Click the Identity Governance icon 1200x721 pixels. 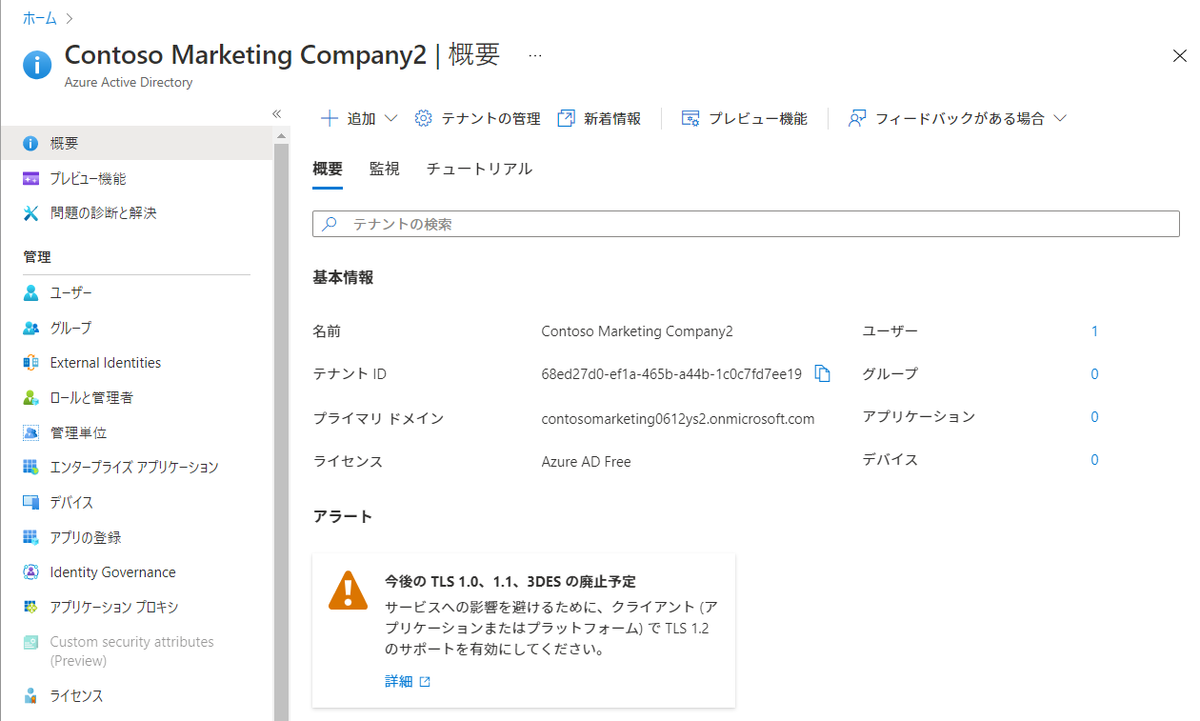pyautogui.click(x=31, y=572)
